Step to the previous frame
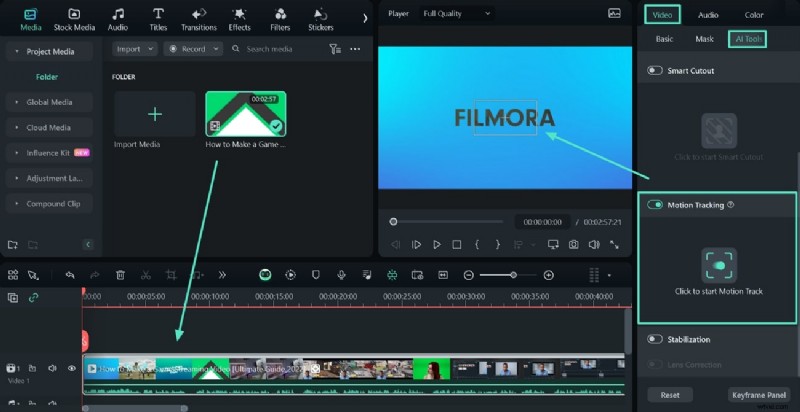This screenshot has width=800, height=412. (x=395, y=245)
